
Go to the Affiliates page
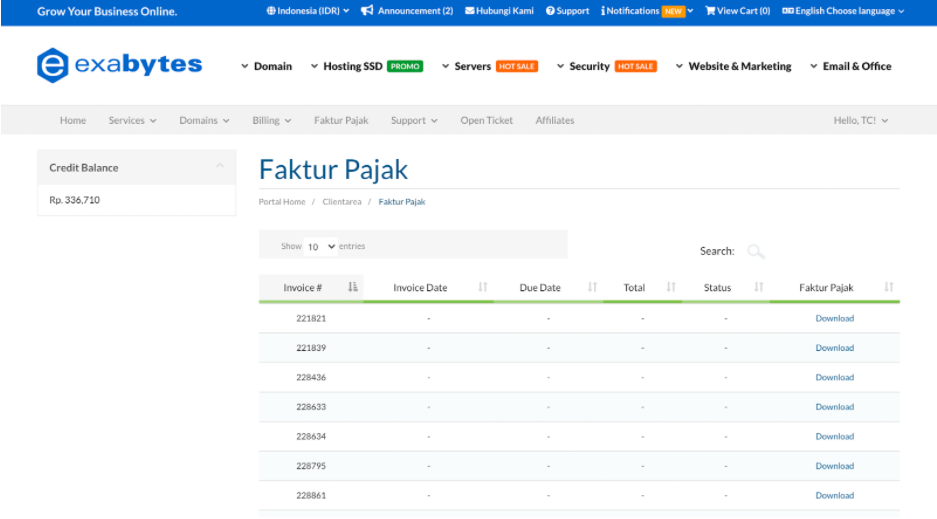[555, 121]
